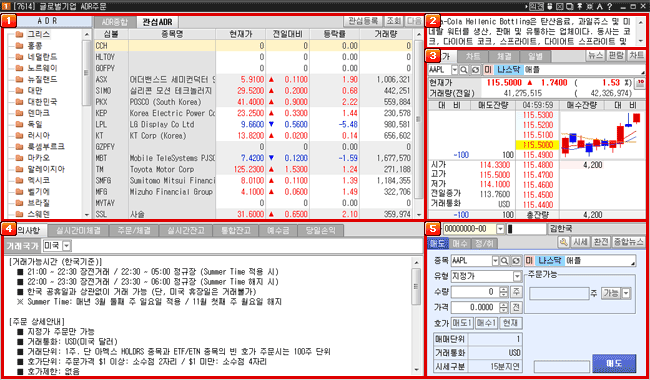Click magnifier search icon next to quote AAPL
This screenshot has height=380, width=650.
463,70
